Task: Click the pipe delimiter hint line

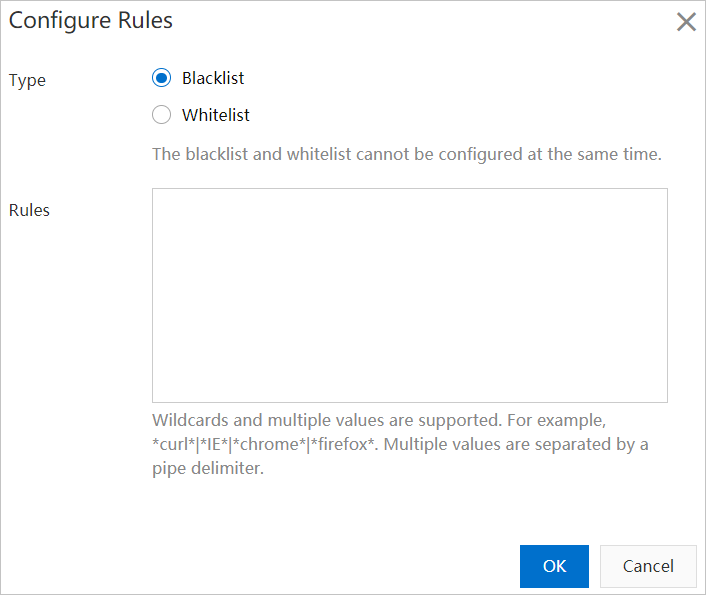Action: pyautogui.click(x=208, y=468)
